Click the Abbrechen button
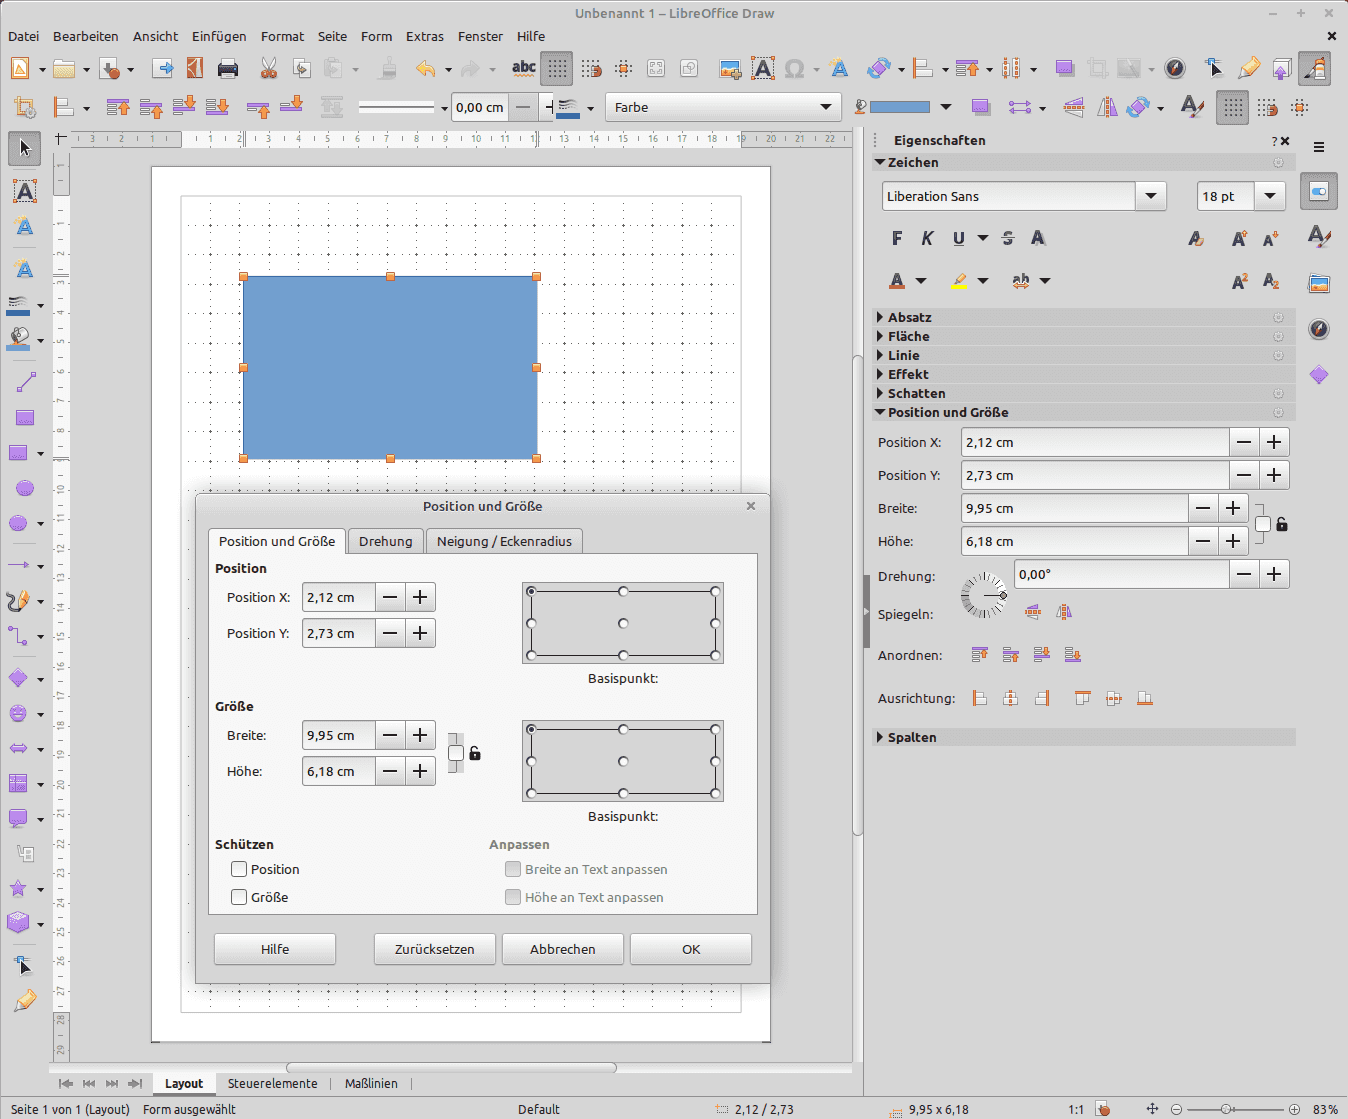1348x1119 pixels. coord(563,949)
